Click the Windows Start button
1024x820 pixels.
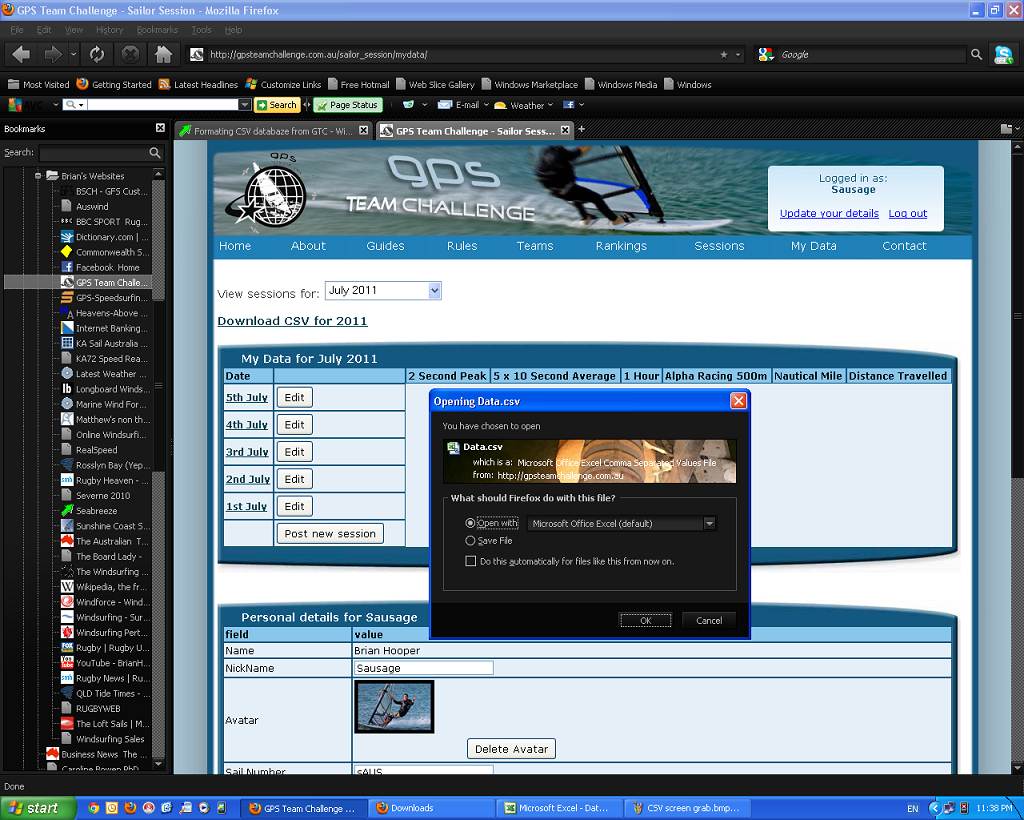(35, 808)
